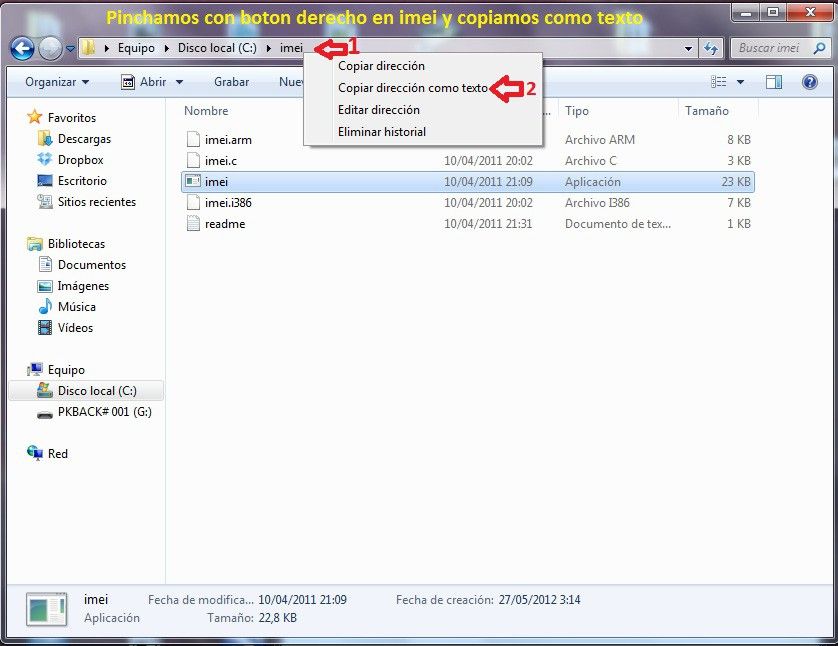Open Escritorio in the sidebar
The height and width of the screenshot is (646, 838).
82,181
